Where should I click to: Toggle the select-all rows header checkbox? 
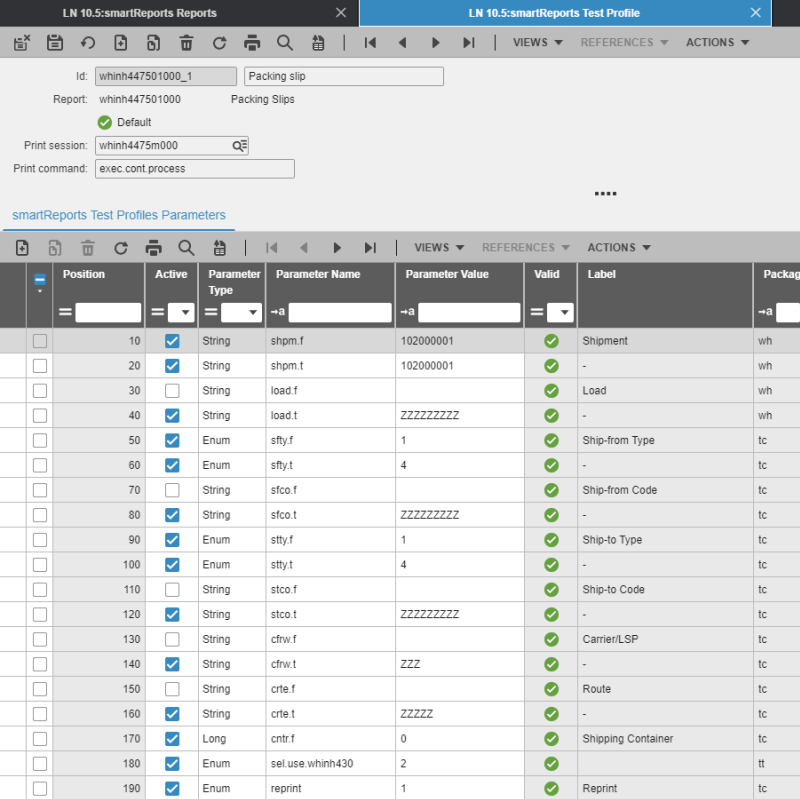coord(40,280)
